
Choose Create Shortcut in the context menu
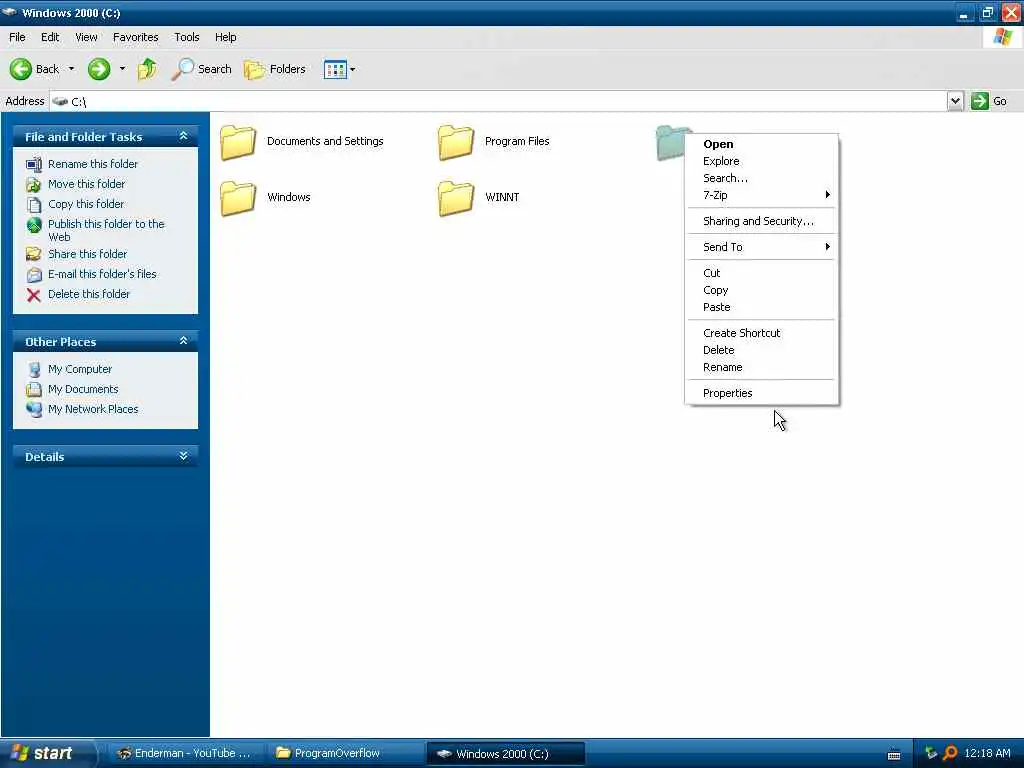tap(761, 333)
